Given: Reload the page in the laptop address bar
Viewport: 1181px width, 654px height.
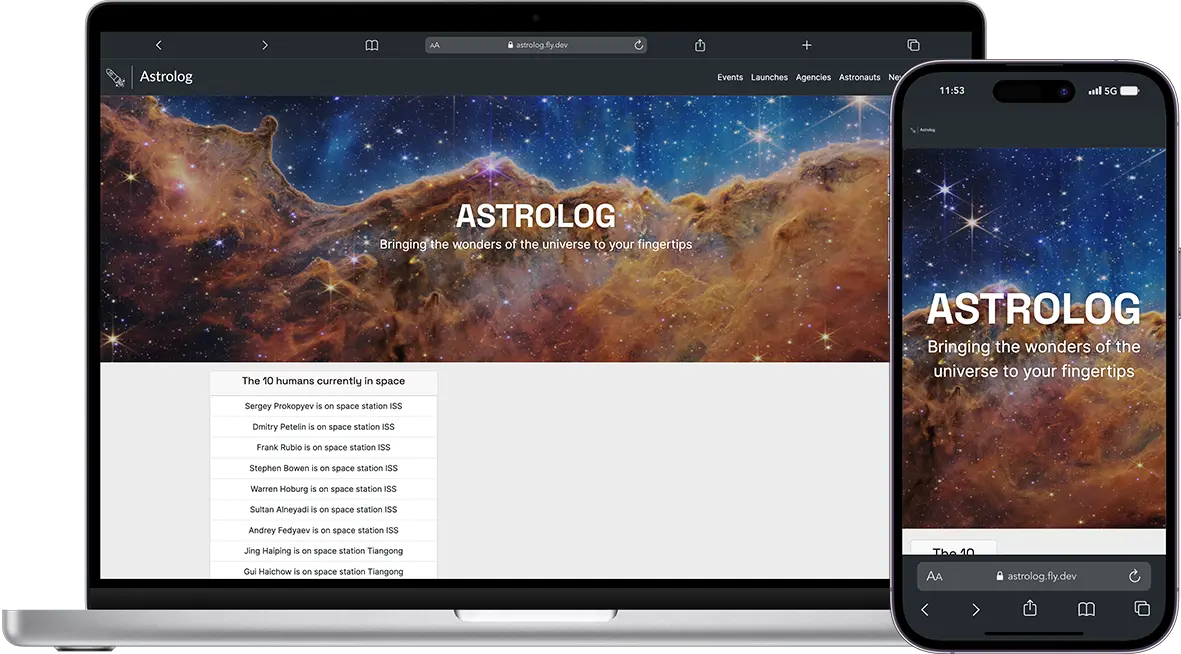Looking at the screenshot, I should [x=638, y=45].
